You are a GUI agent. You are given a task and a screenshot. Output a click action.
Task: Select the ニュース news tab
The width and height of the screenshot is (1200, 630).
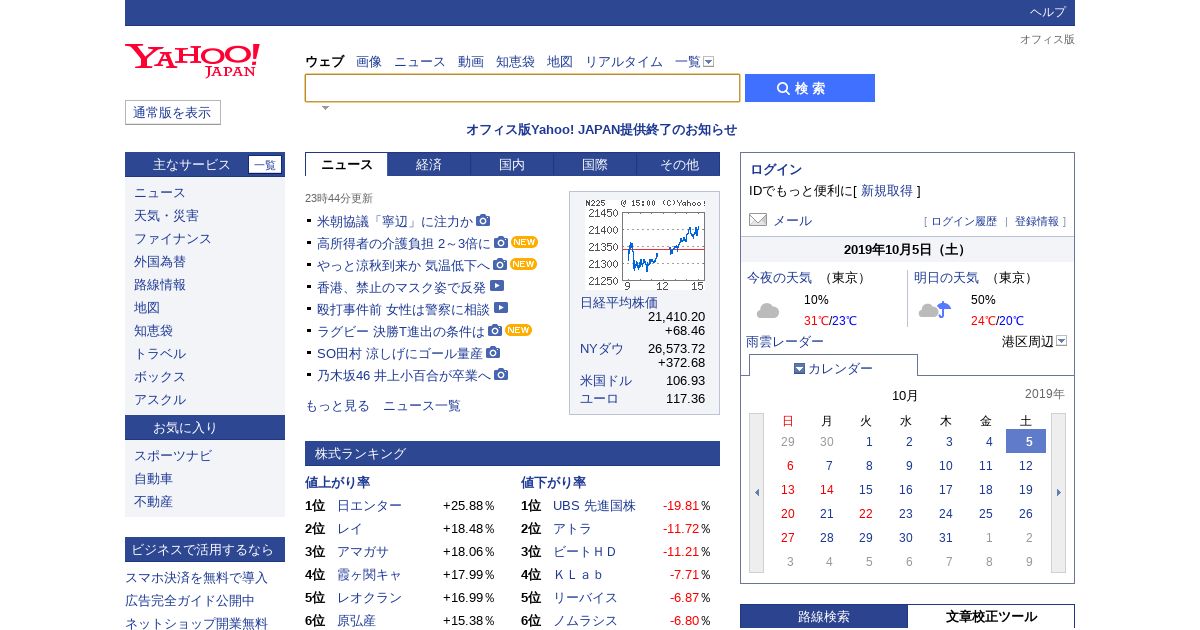pyautogui.click(x=346, y=165)
